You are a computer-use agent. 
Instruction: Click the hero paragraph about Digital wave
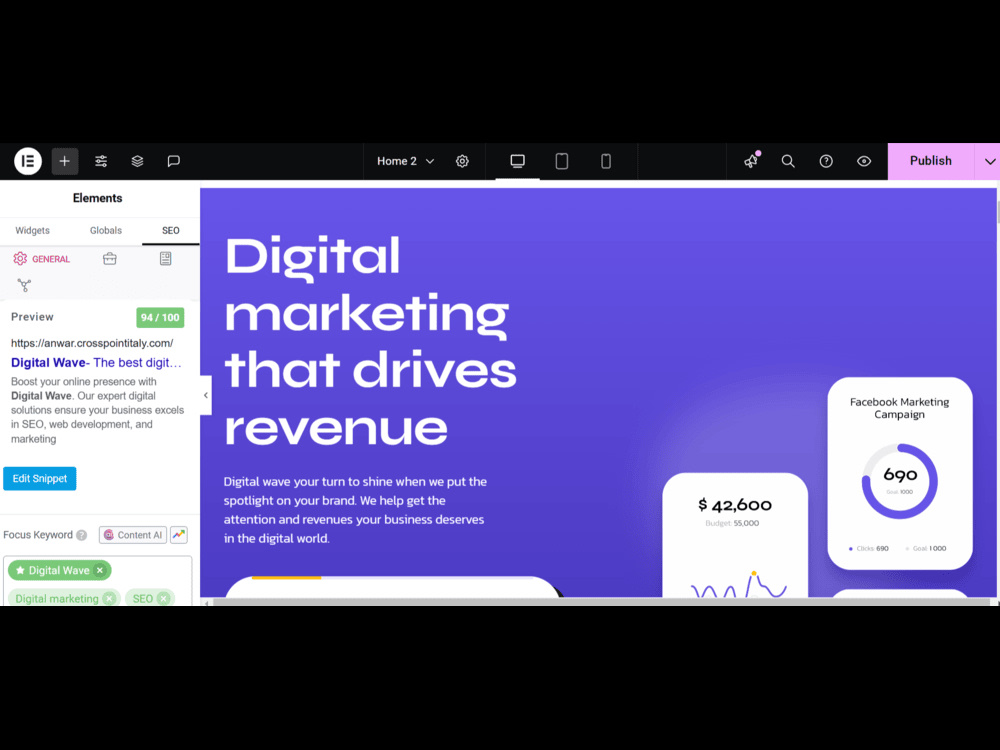pyautogui.click(x=355, y=510)
